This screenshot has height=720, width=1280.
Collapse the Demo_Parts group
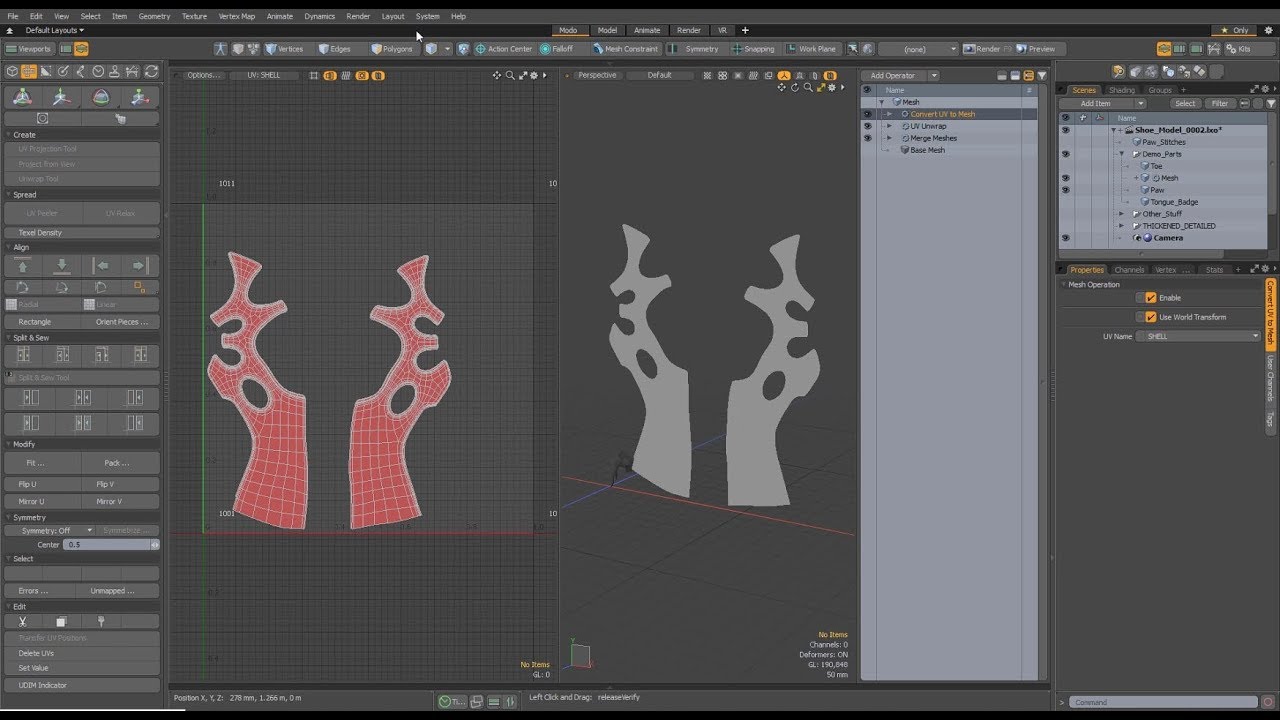pyautogui.click(x=1122, y=154)
